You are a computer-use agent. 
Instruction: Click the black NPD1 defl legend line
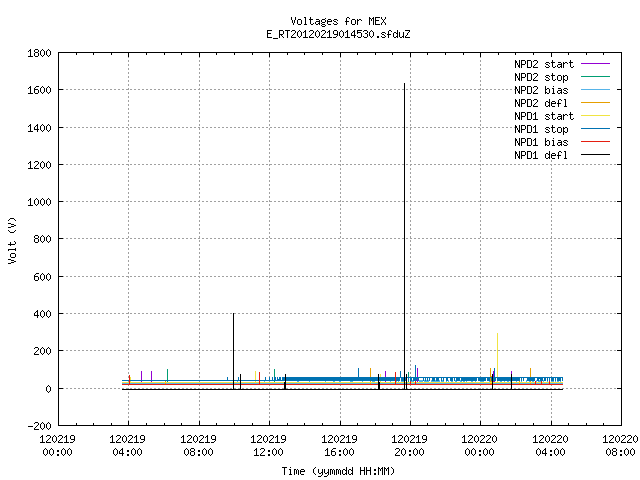[596, 155]
